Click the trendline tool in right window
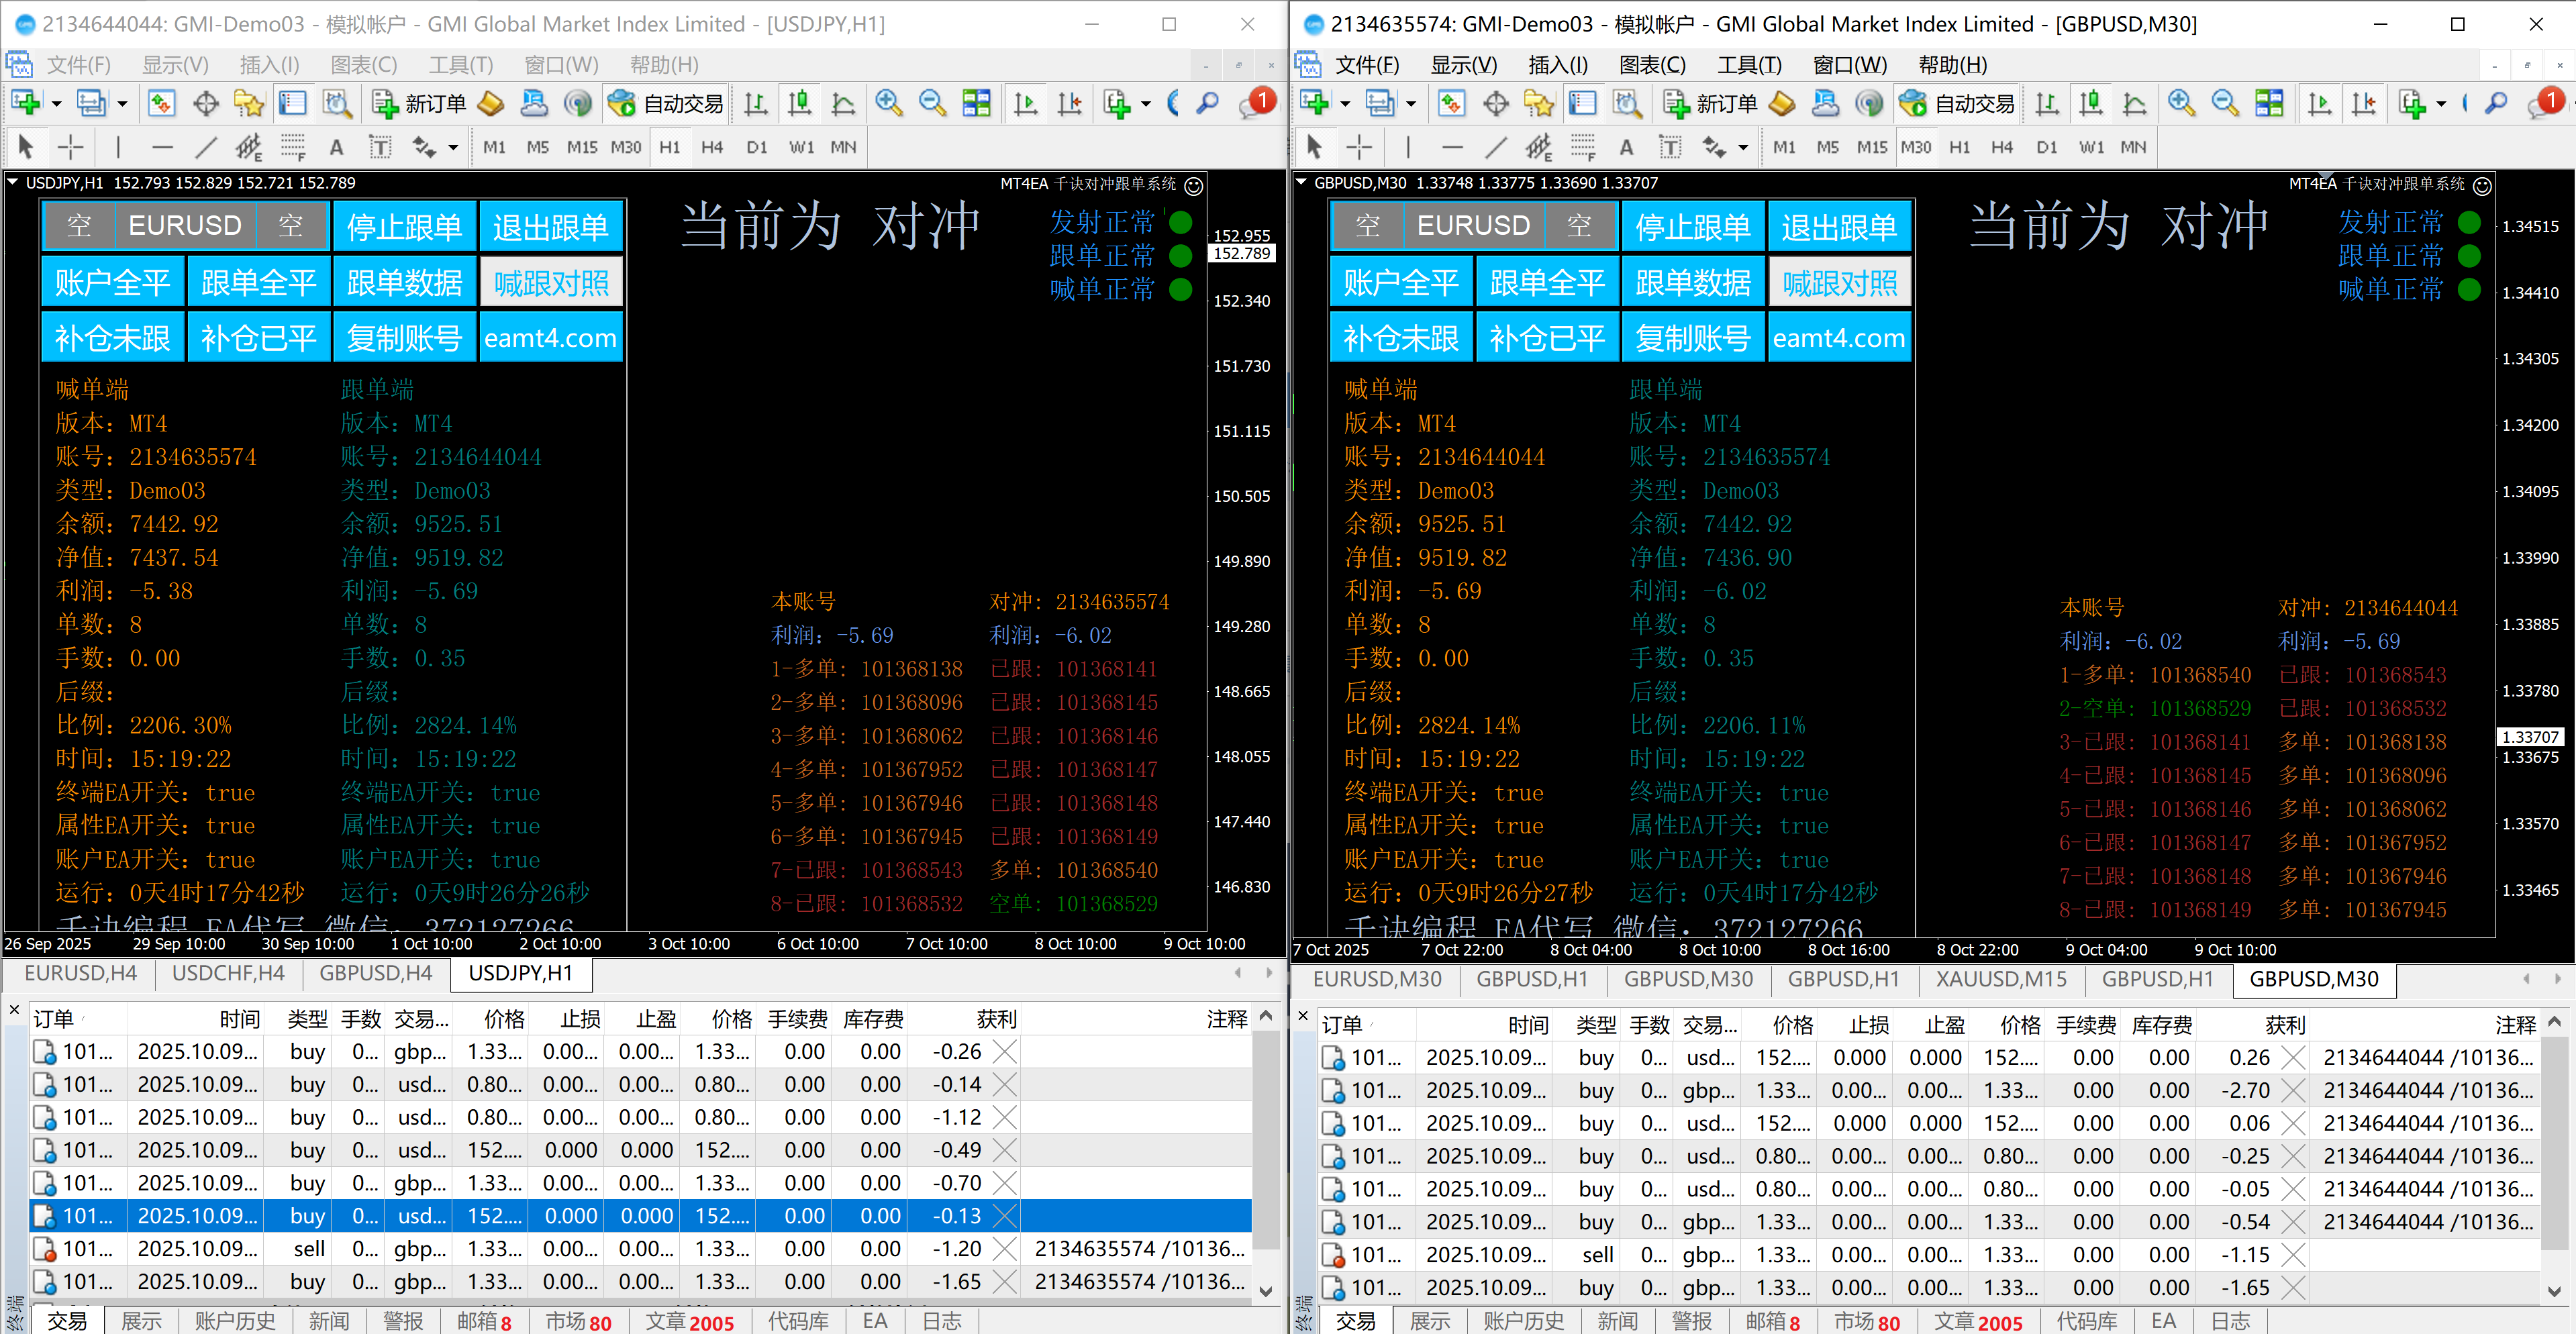 coord(1495,148)
